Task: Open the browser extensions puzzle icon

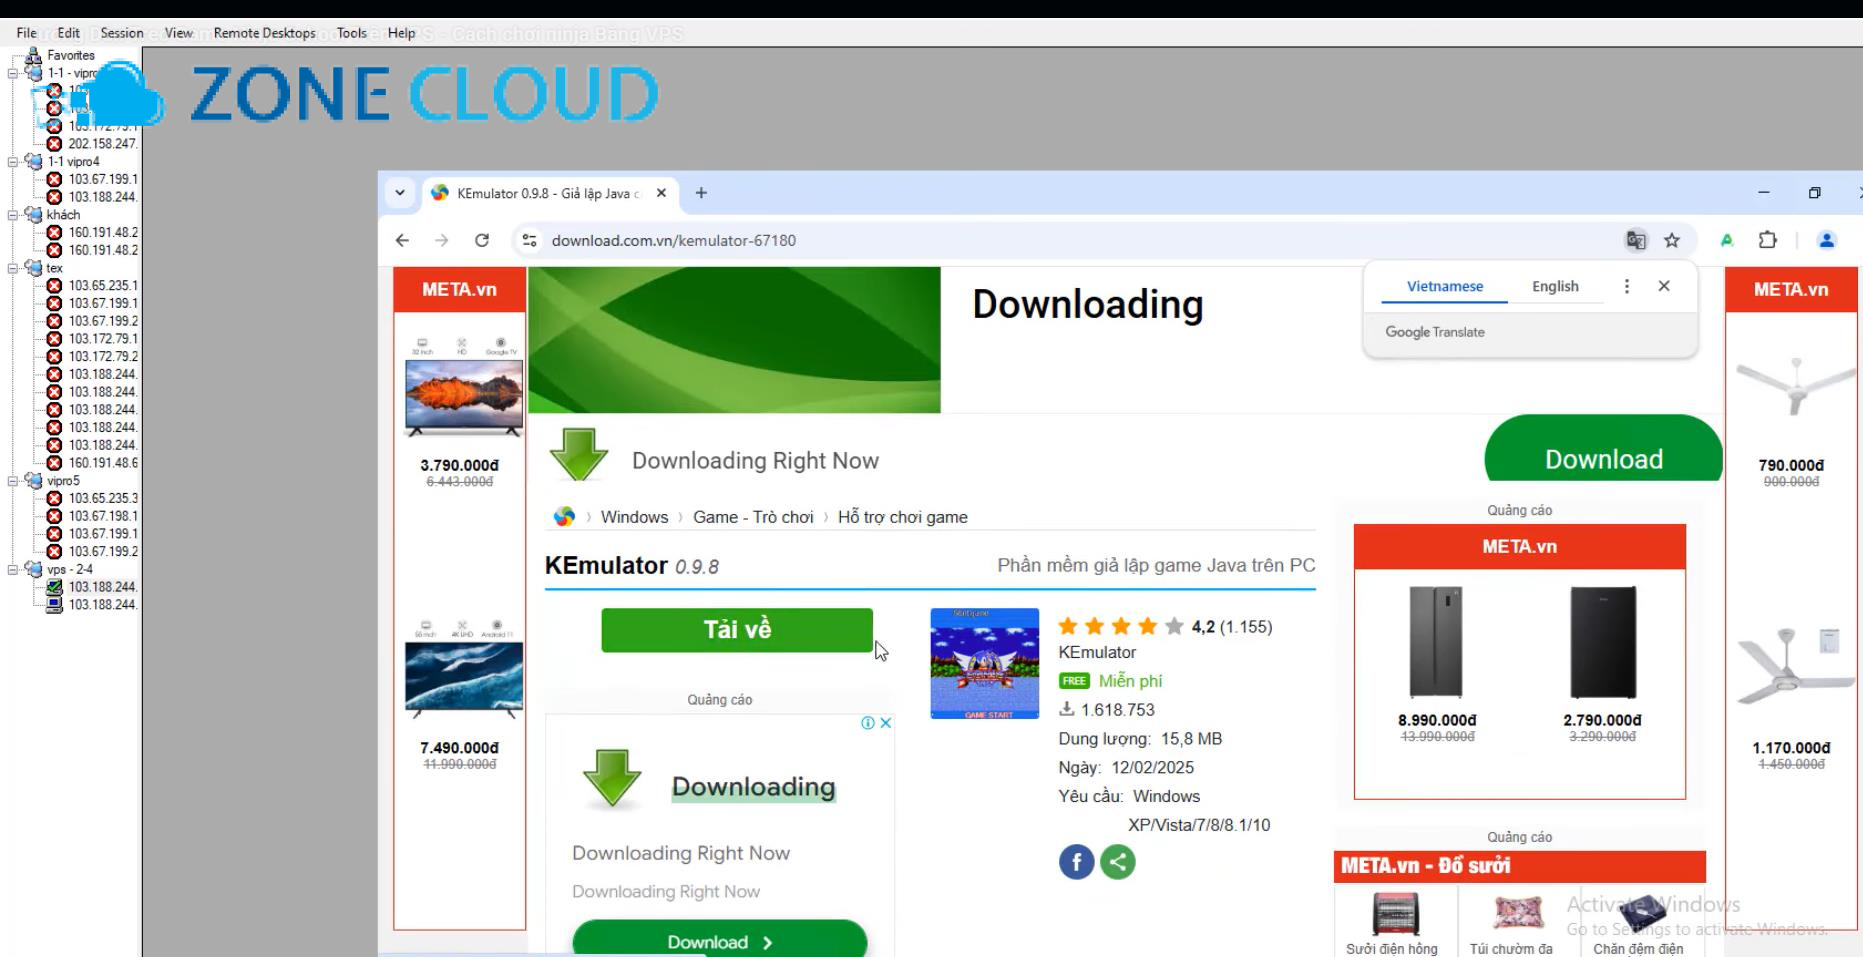Action: (1768, 240)
